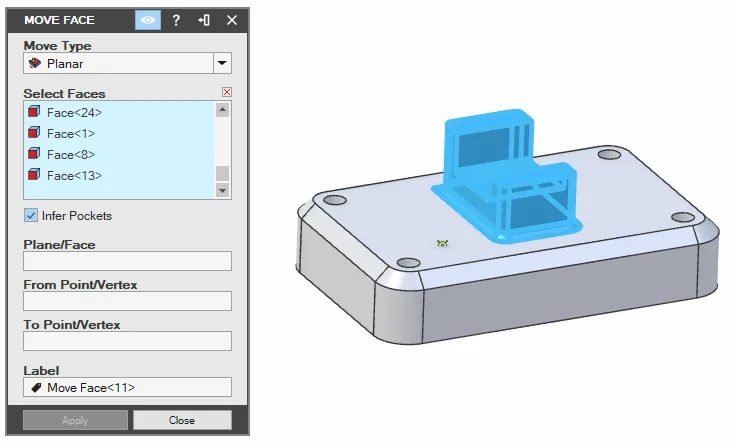Screen dimensions: 737x442
Task: Select Face<1> in the faces list
Action: click(x=71, y=134)
